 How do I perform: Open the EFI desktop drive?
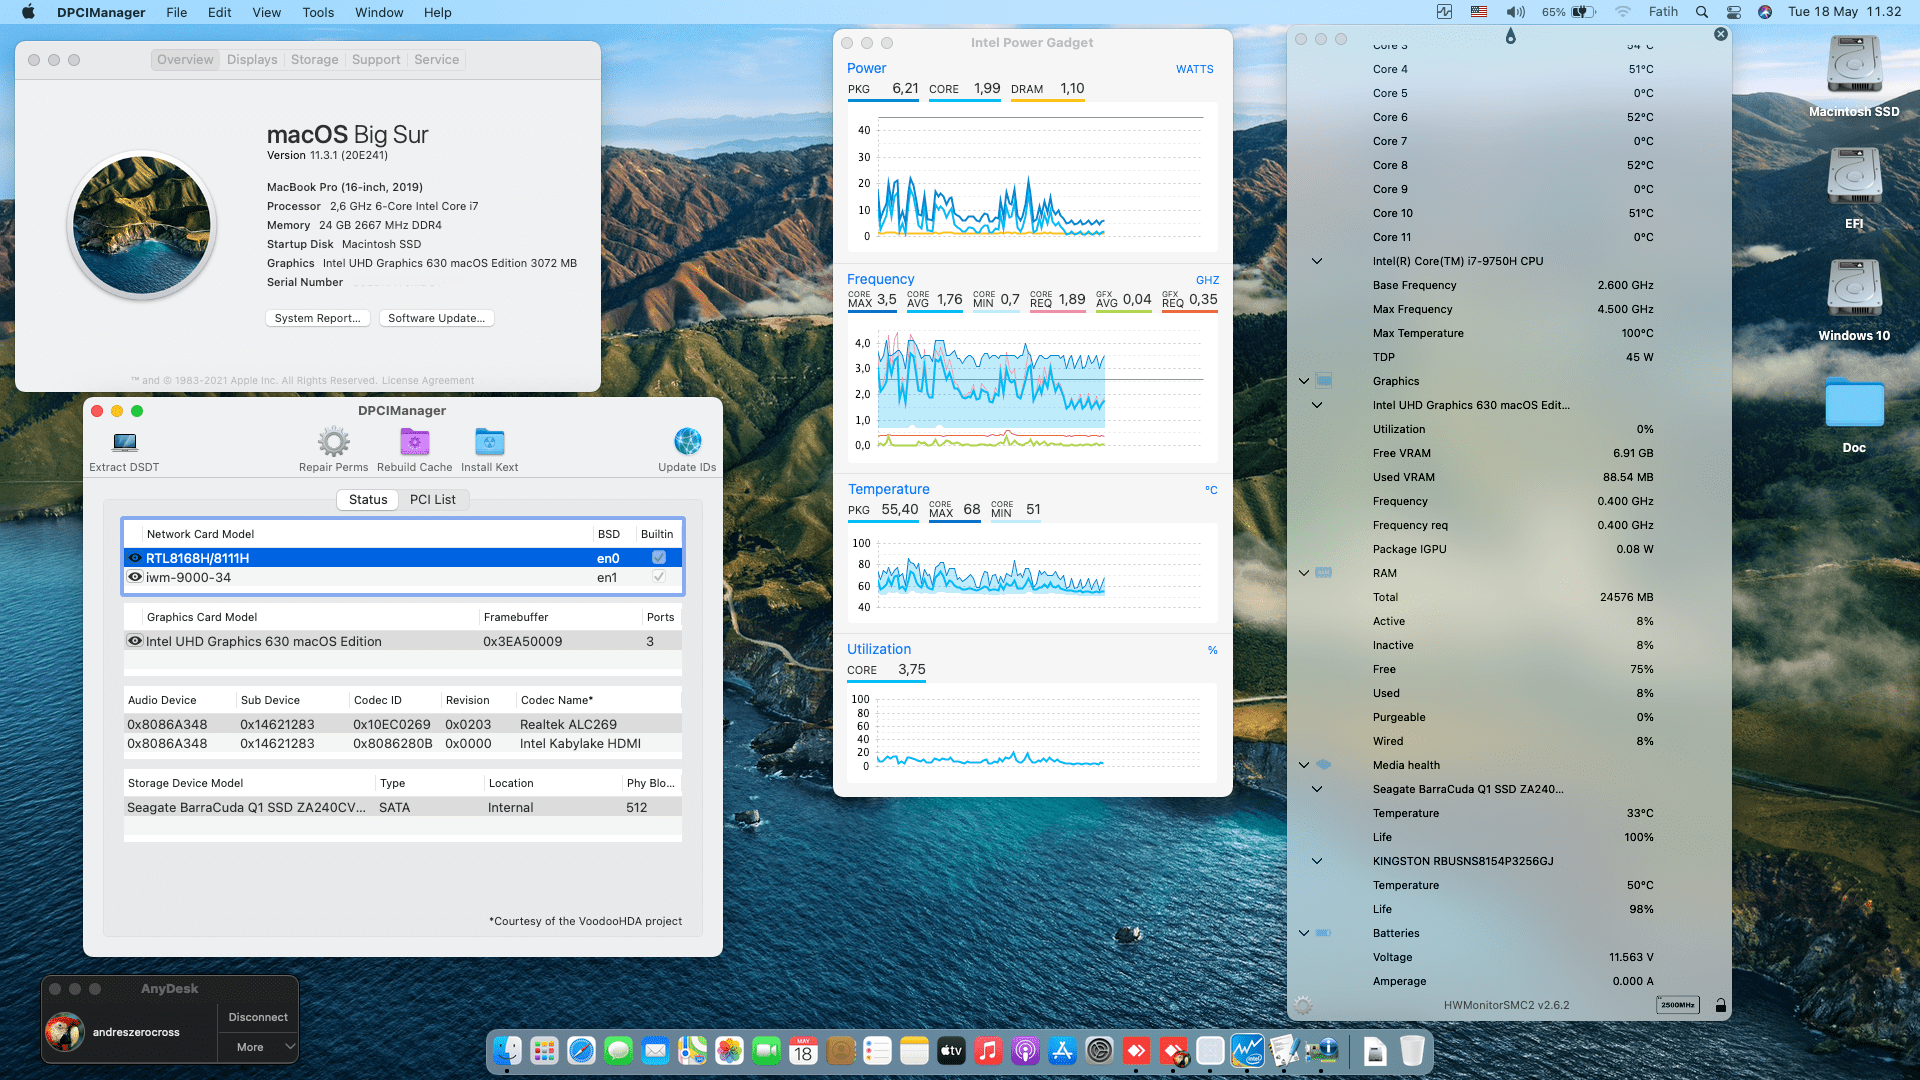click(x=1854, y=189)
